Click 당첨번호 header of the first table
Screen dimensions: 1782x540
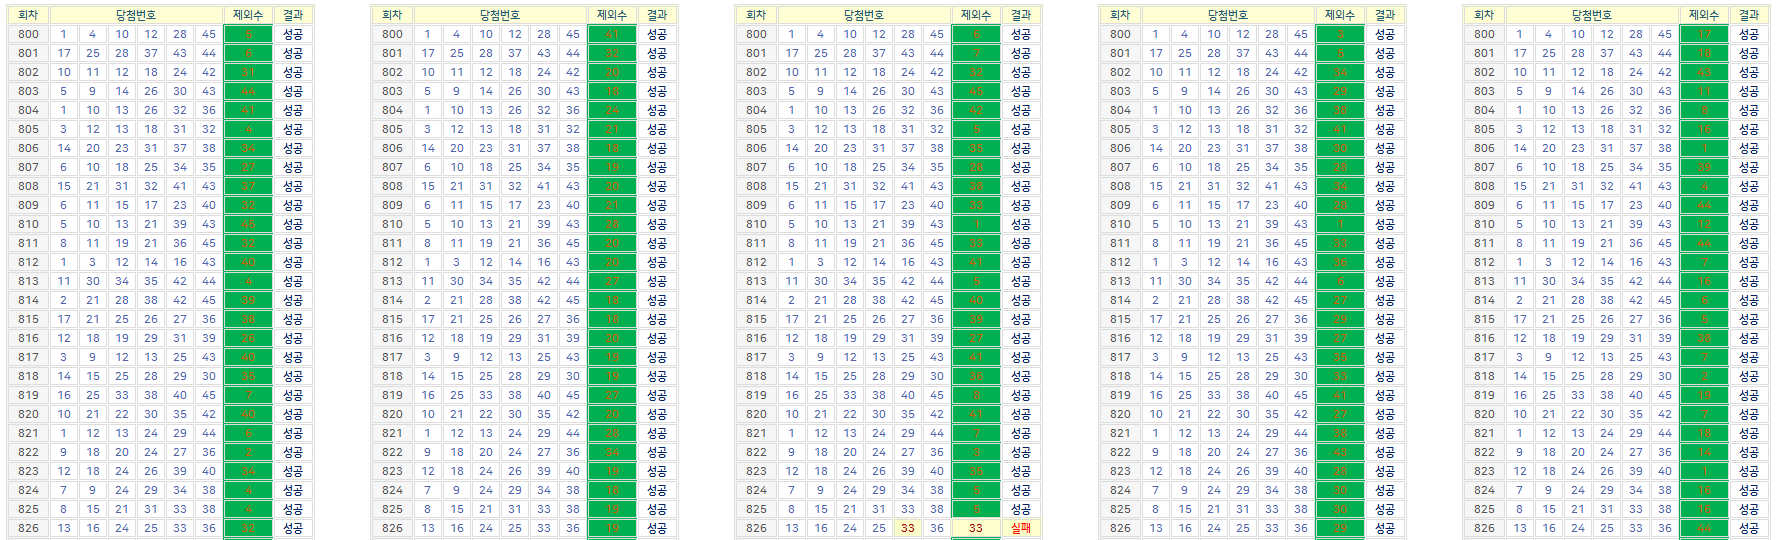coord(136,15)
